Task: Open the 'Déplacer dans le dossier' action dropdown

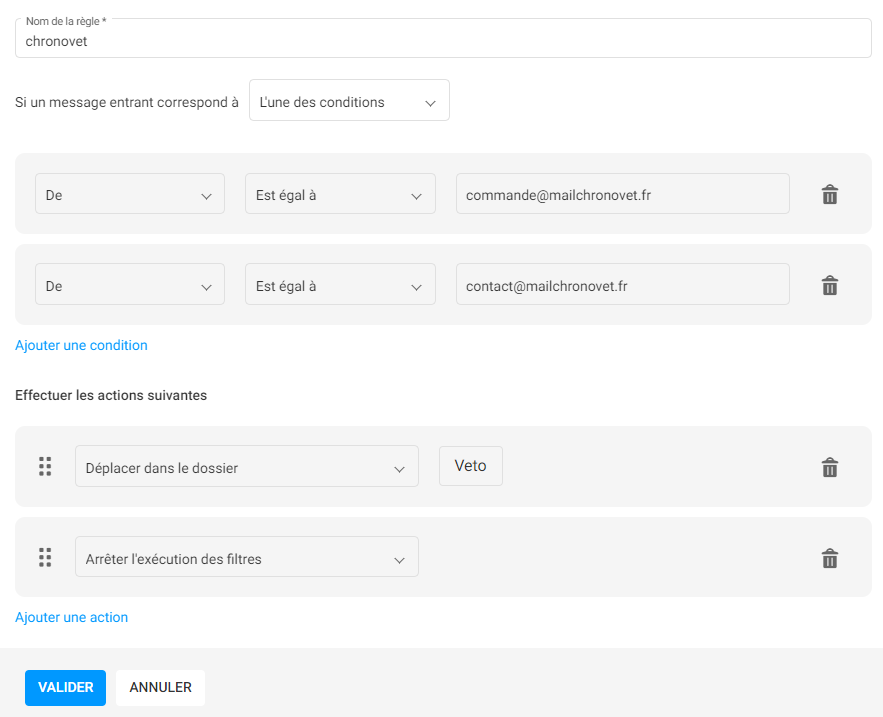Action: pos(247,466)
